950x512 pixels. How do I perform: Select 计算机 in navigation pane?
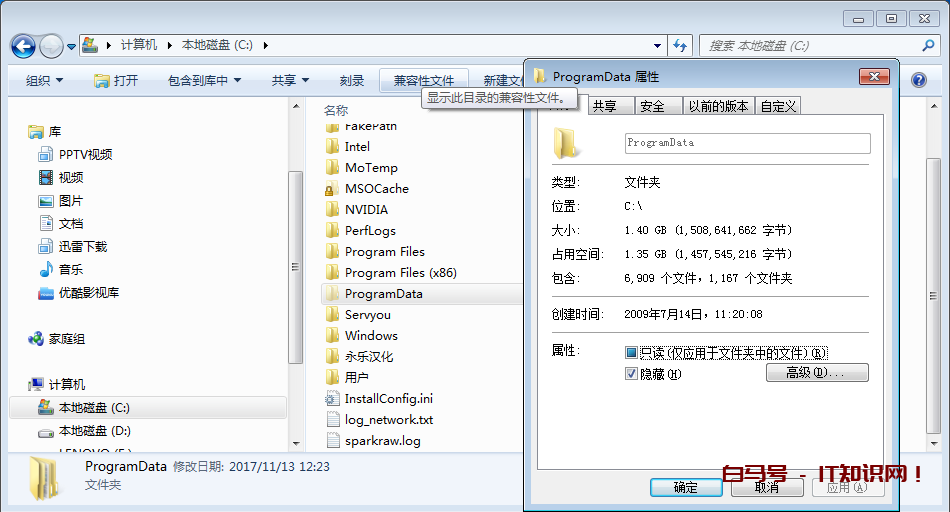pyautogui.click(x=67, y=385)
